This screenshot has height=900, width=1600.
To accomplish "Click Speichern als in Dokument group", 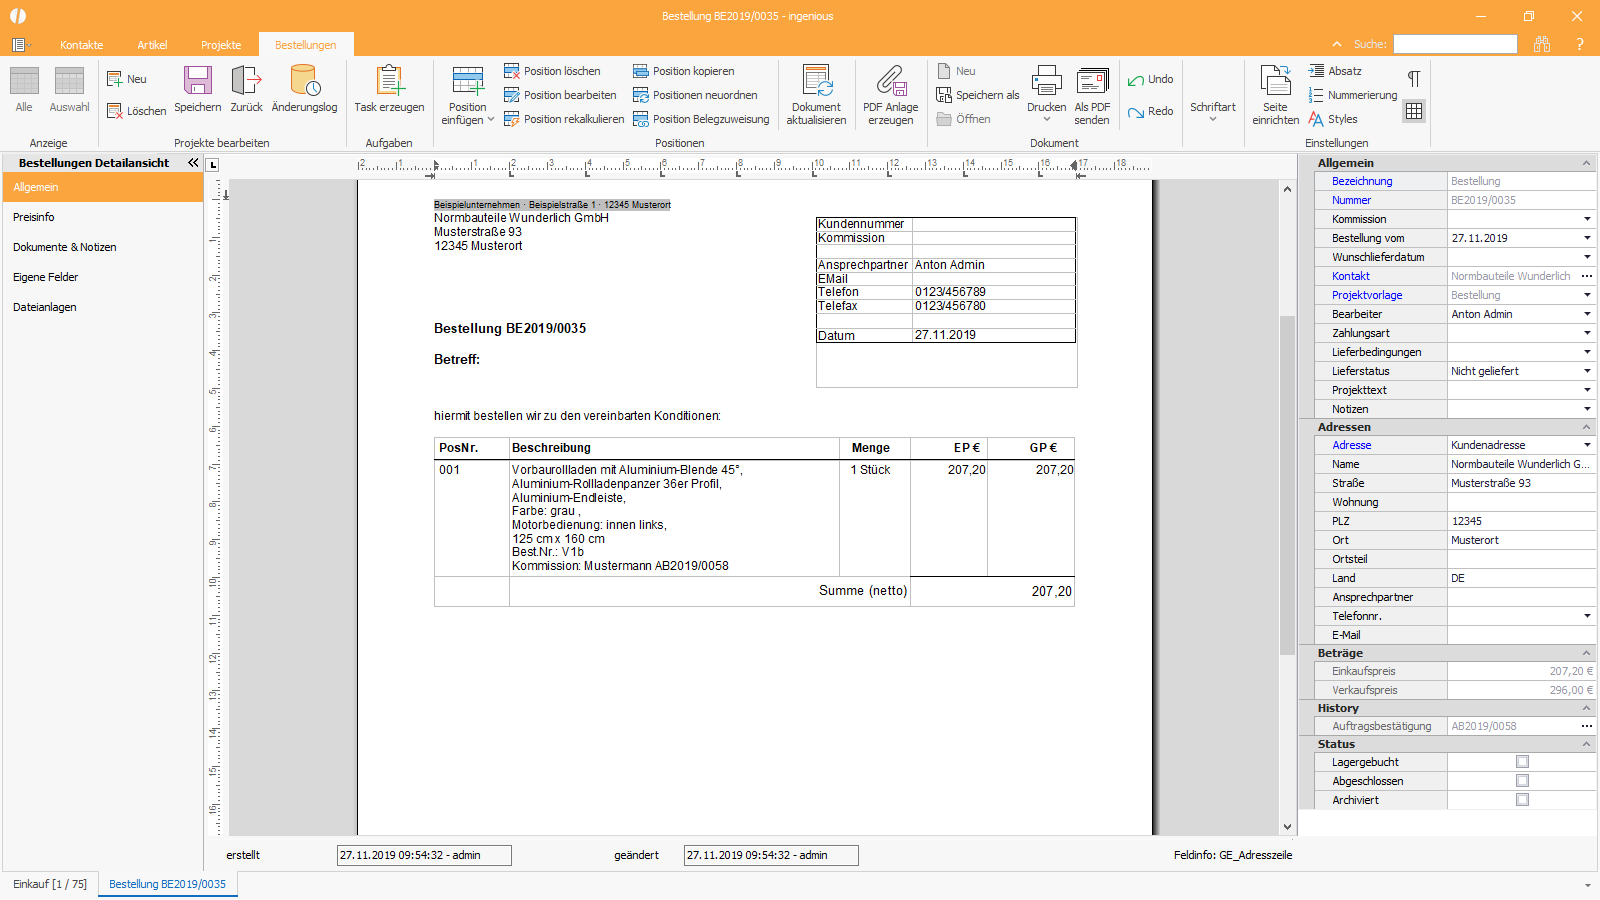I will (978, 95).
